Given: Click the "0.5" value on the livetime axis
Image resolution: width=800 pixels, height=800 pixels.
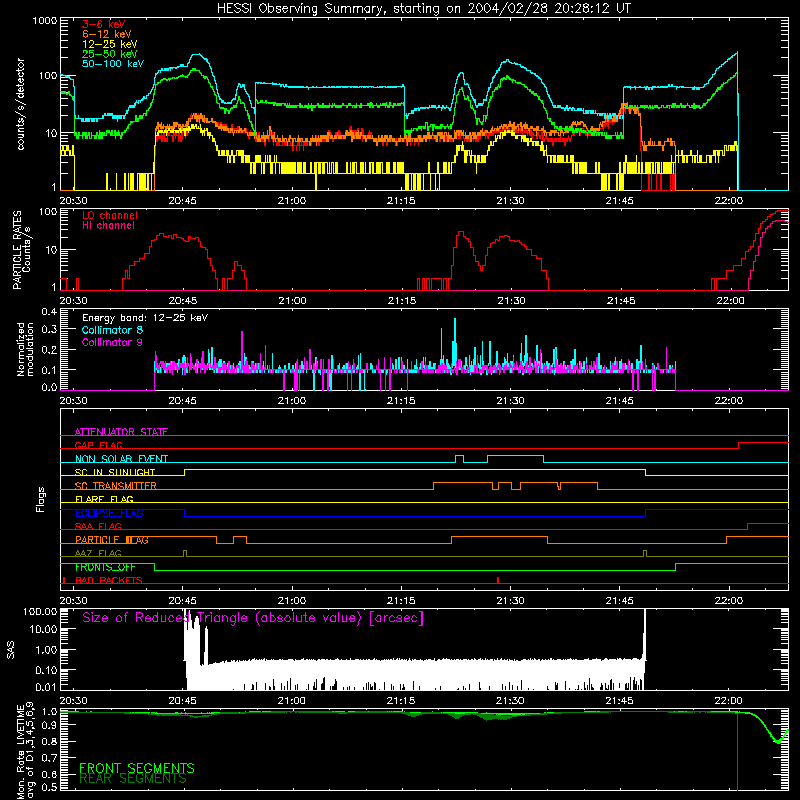Looking at the screenshot, I should point(49,787).
